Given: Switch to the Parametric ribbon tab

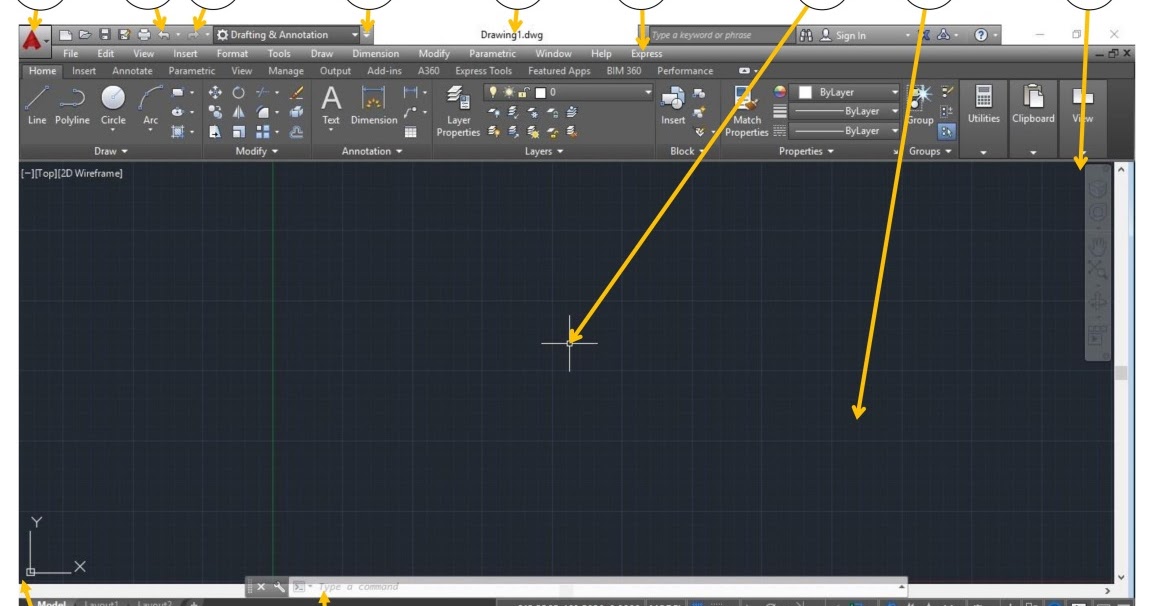Looking at the screenshot, I should pos(192,71).
